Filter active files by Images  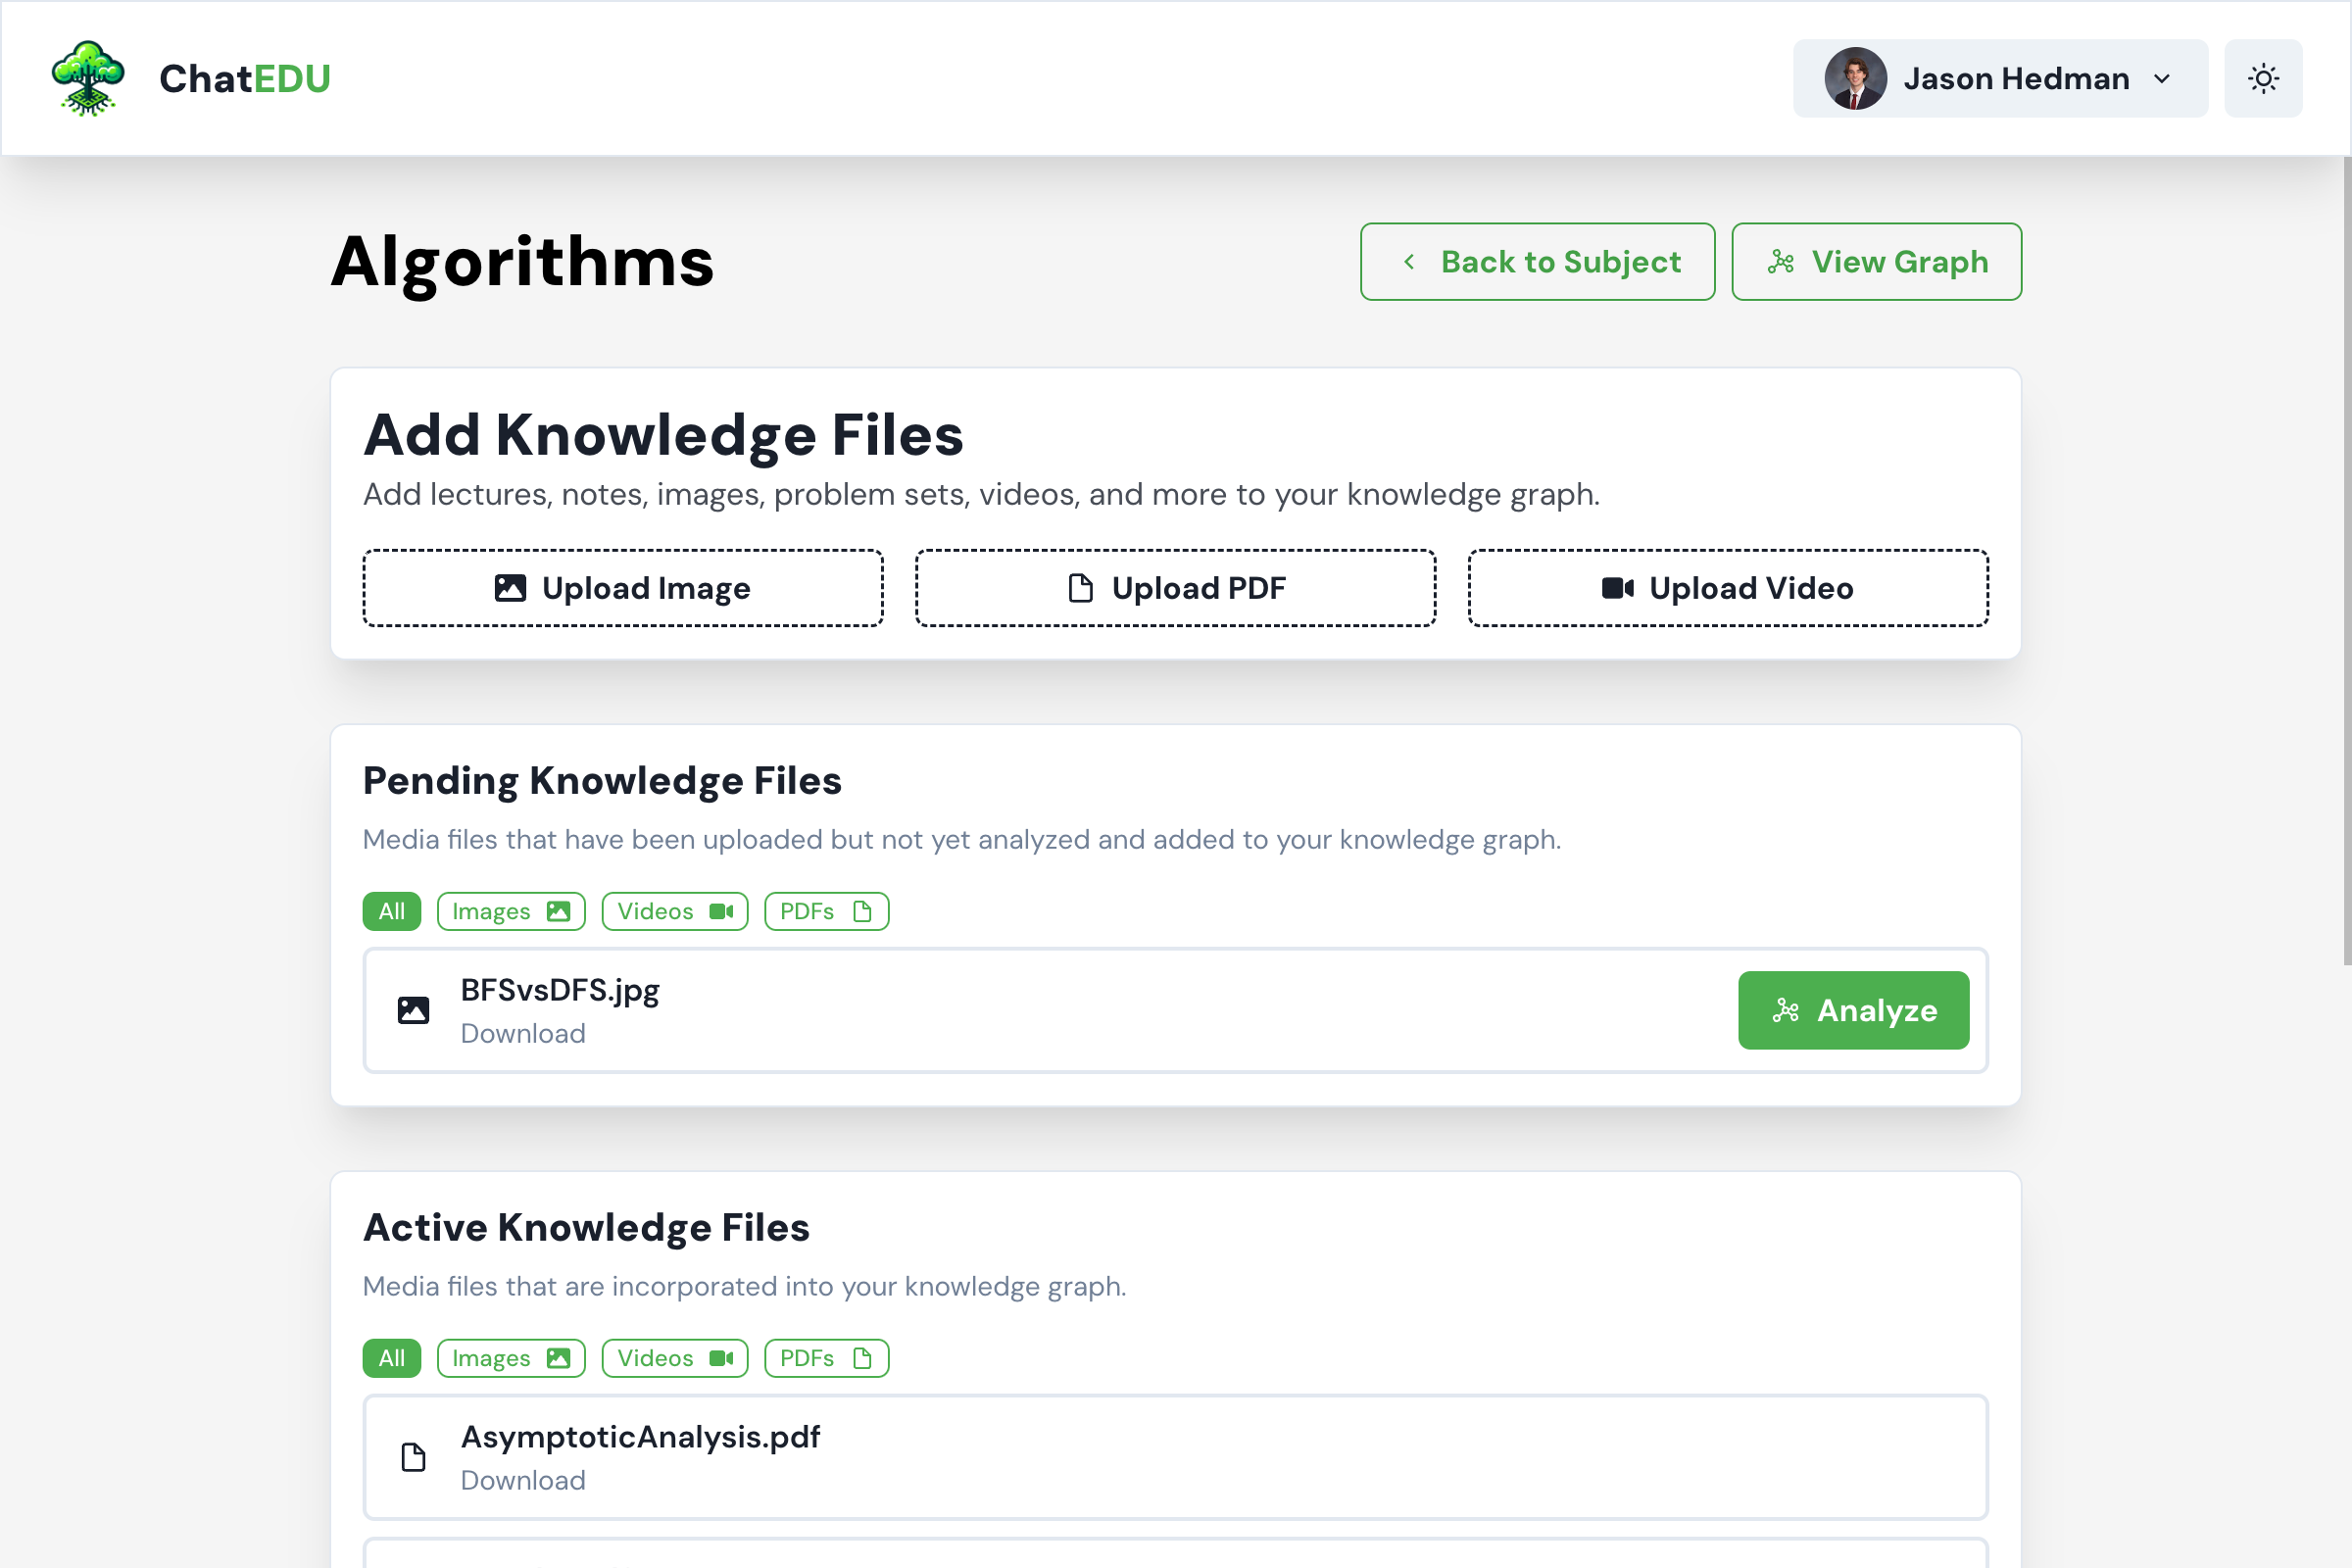[x=510, y=1358]
